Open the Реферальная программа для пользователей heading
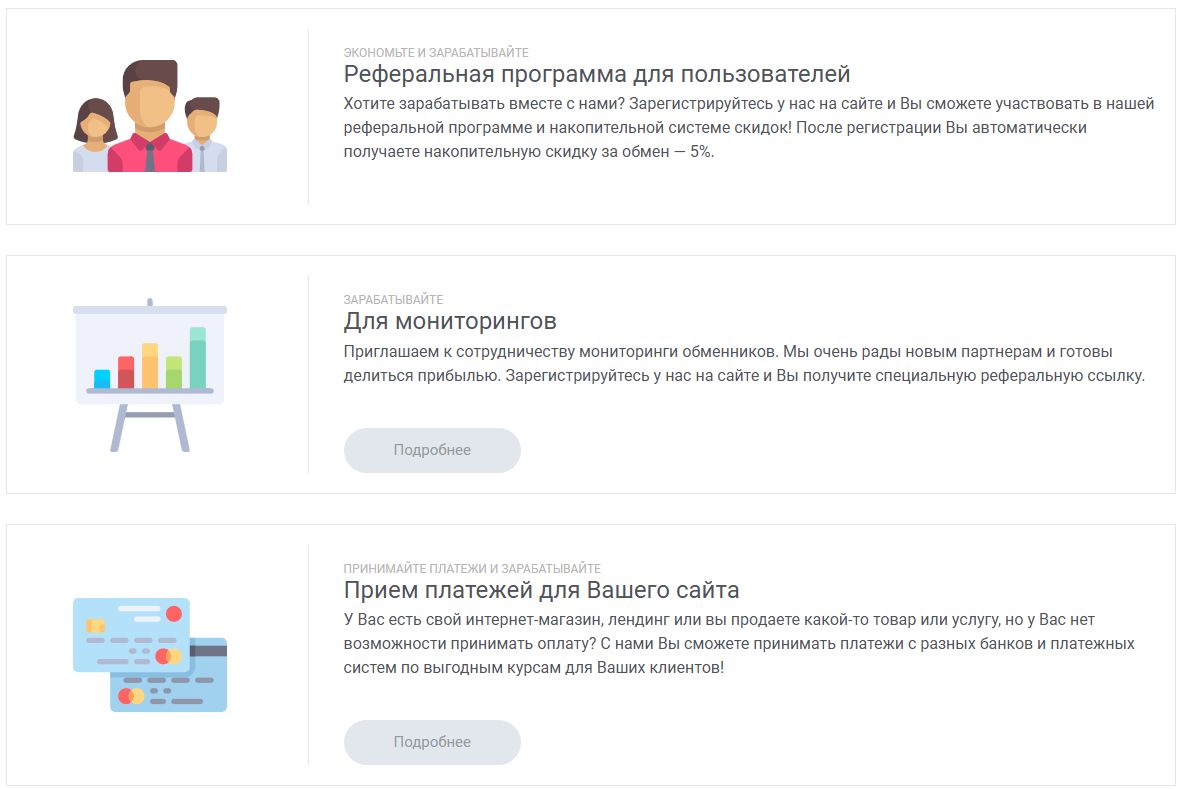1180x789 pixels. pos(596,74)
